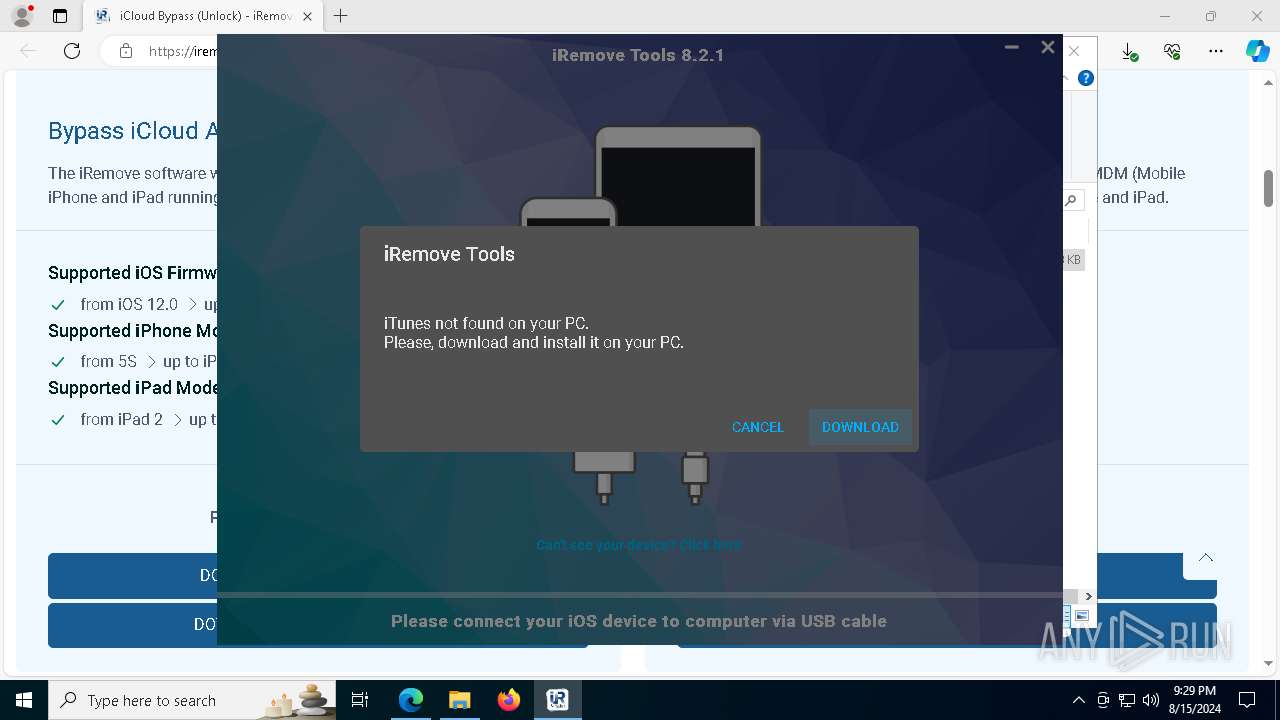Click the DOWNLOAD button in the iTunes dialog
Screen dimensions: 1280x720
860,427
